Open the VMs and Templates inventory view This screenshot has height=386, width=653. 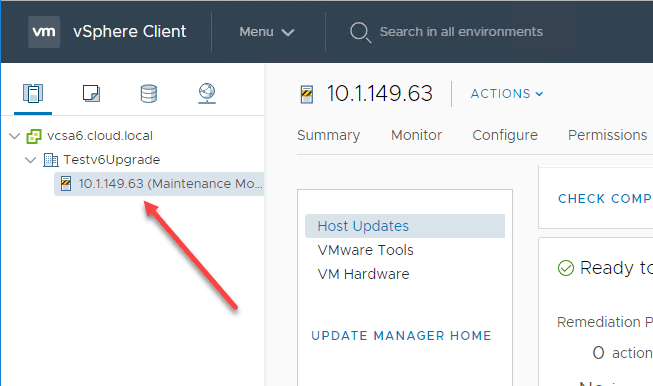[91, 93]
